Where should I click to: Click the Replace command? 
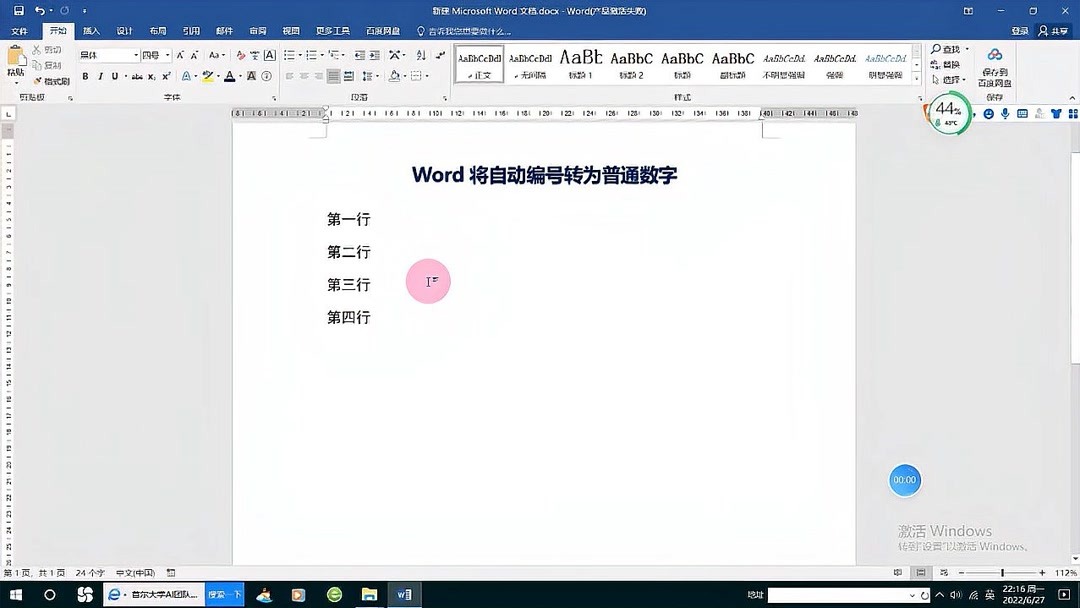click(x=948, y=64)
